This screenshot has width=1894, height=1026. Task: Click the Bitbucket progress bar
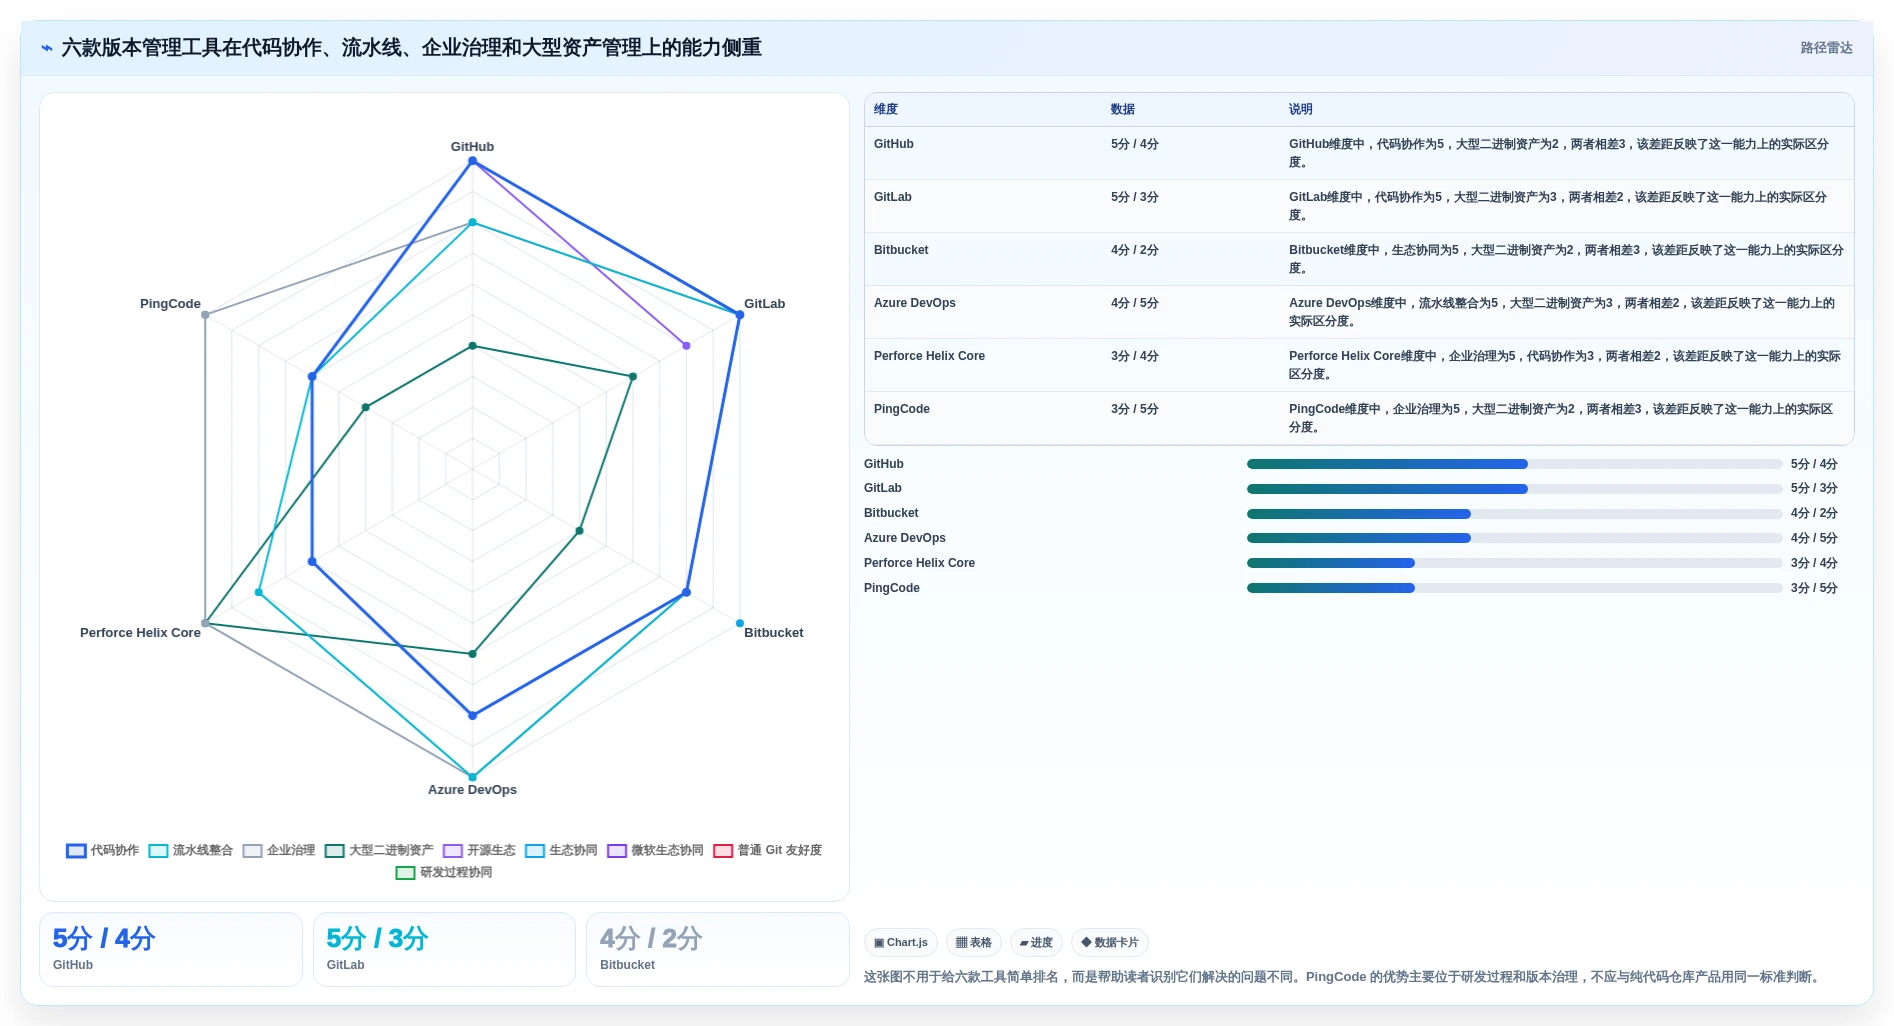[x=1514, y=514]
